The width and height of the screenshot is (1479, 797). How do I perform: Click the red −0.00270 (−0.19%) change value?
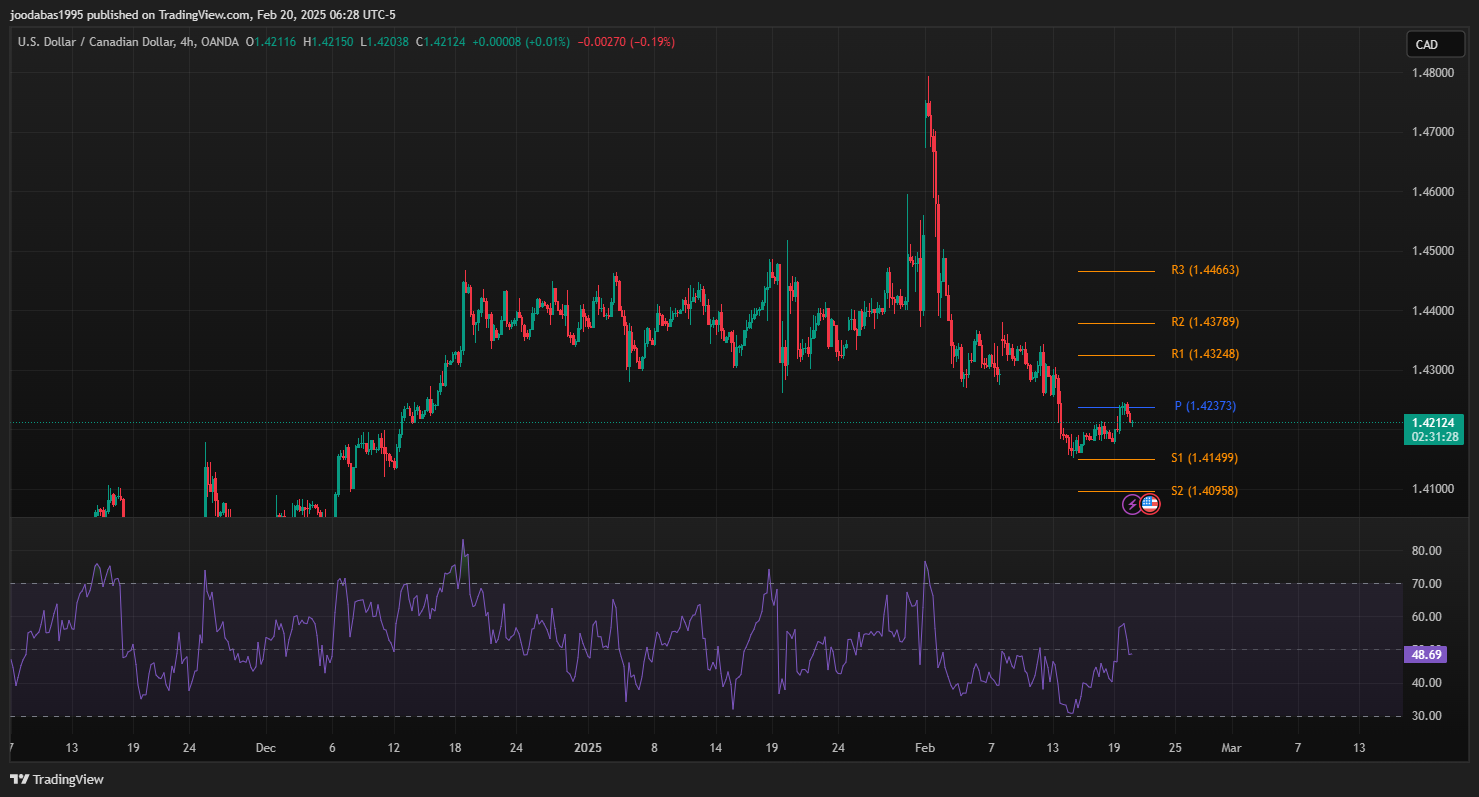(x=626, y=42)
